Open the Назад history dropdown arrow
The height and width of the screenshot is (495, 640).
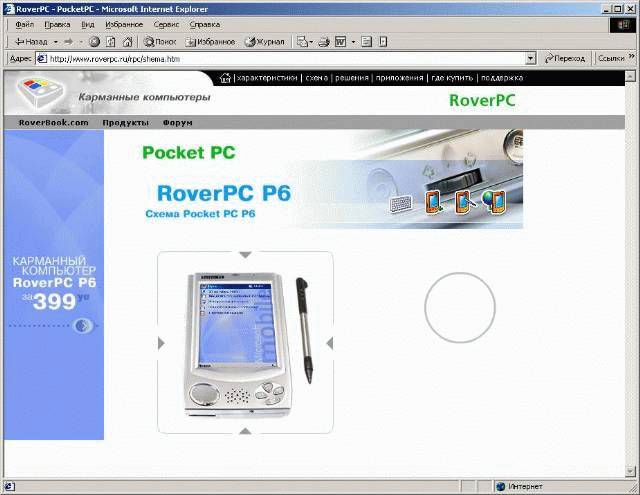(56, 42)
